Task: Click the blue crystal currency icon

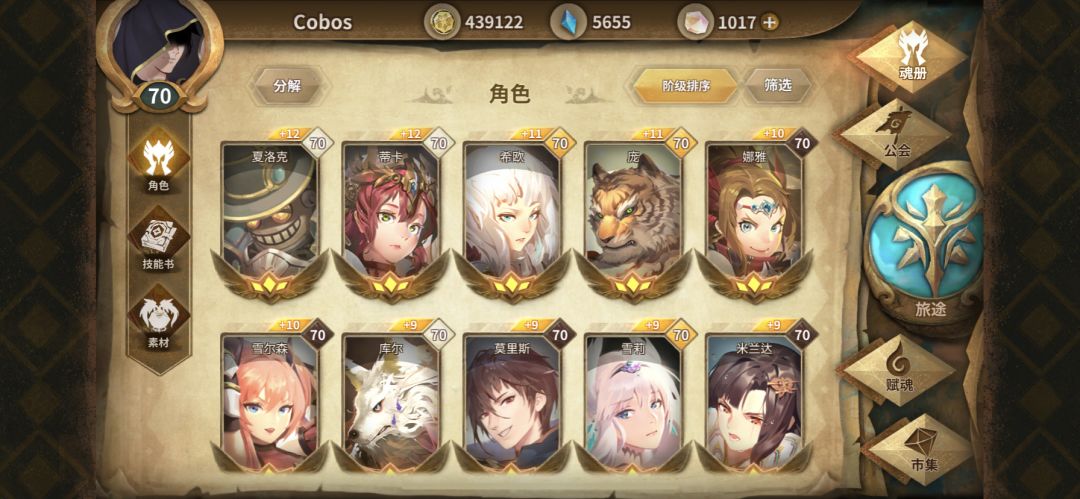Action: [568, 22]
